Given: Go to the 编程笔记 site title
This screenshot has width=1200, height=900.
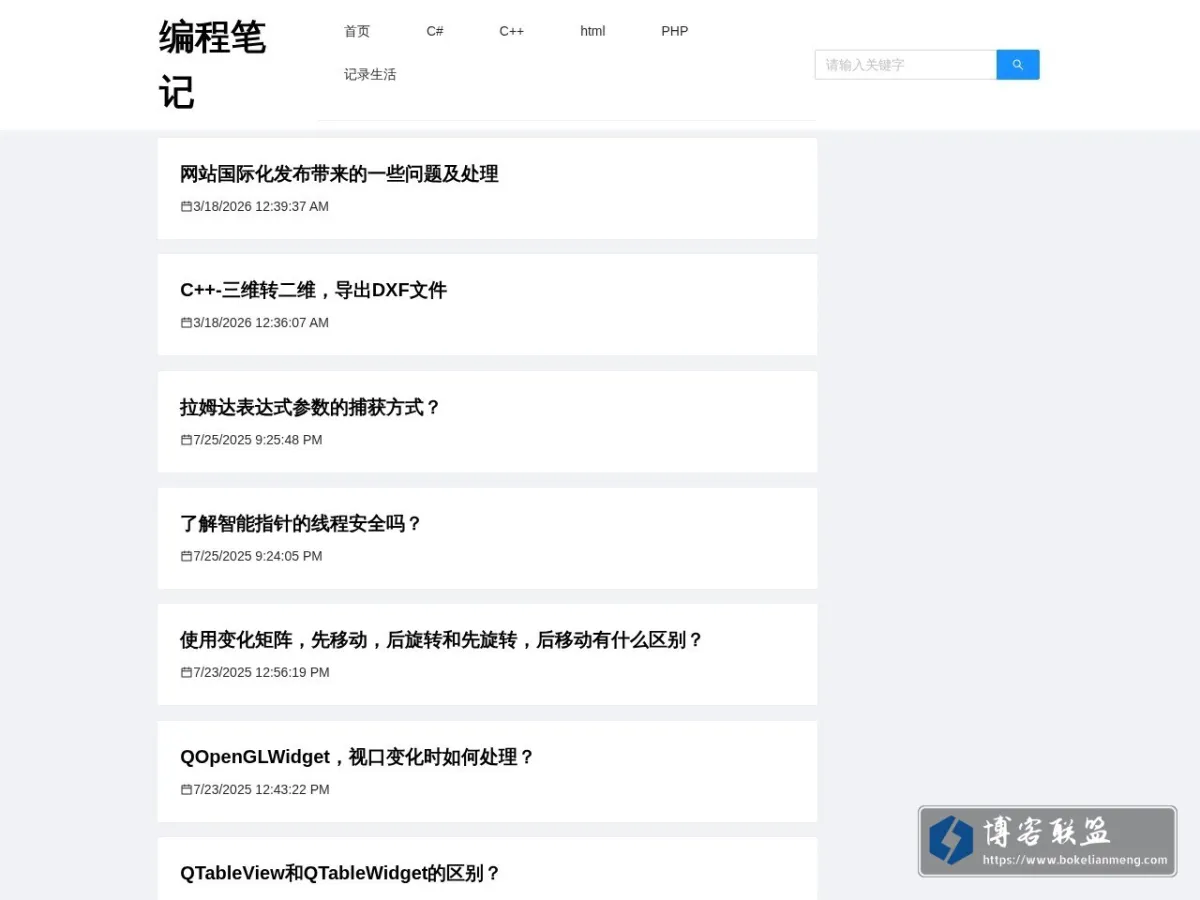Looking at the screenshot, I should pos(212,65).
